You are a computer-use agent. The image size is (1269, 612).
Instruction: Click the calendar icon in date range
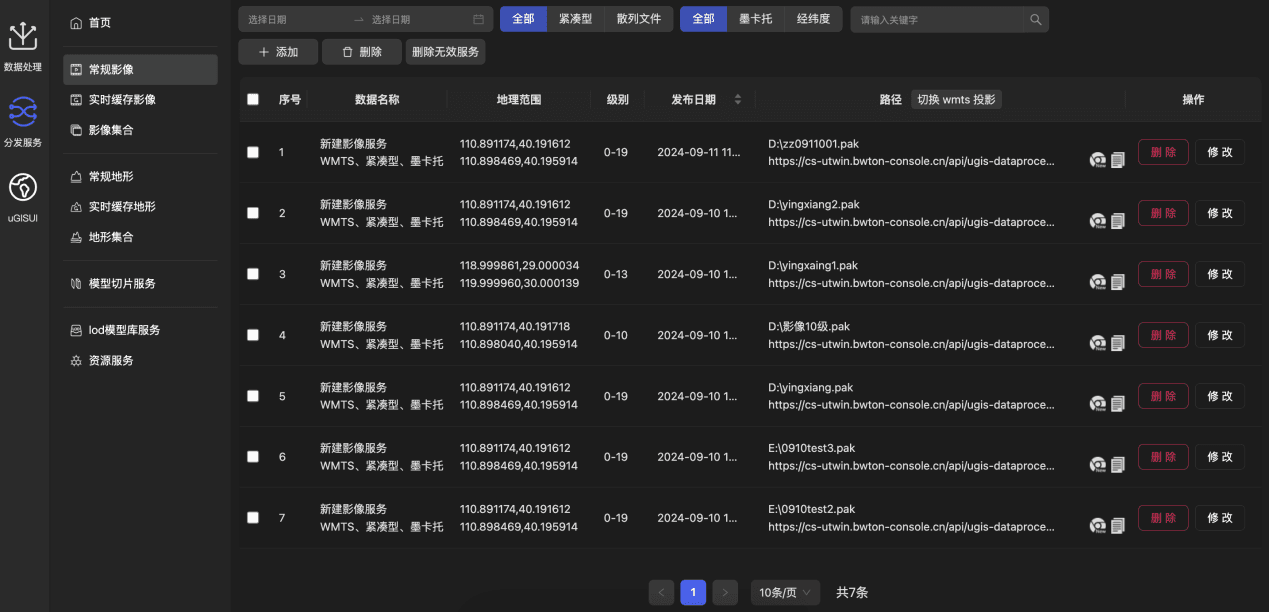pos(479,19)
